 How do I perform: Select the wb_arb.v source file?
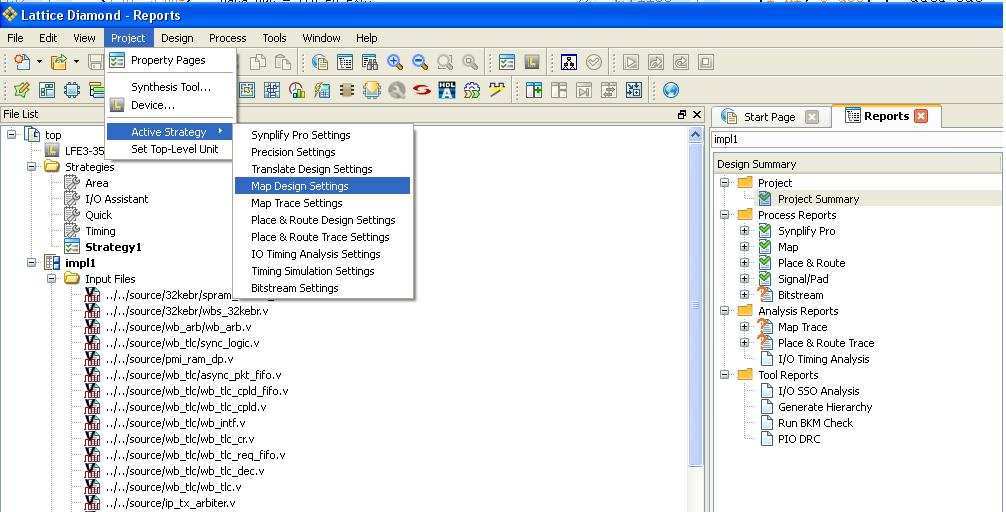tap(178, 327)
